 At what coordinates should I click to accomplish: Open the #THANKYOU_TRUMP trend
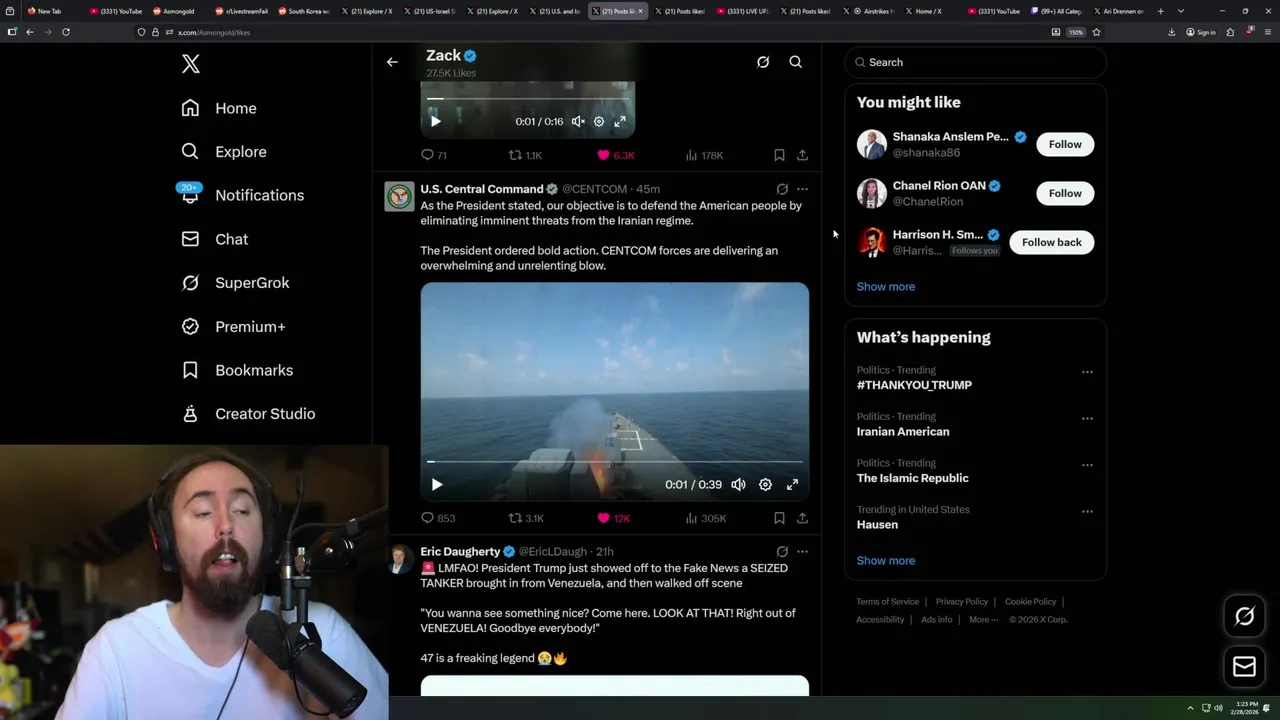click(x=914, y=385)
